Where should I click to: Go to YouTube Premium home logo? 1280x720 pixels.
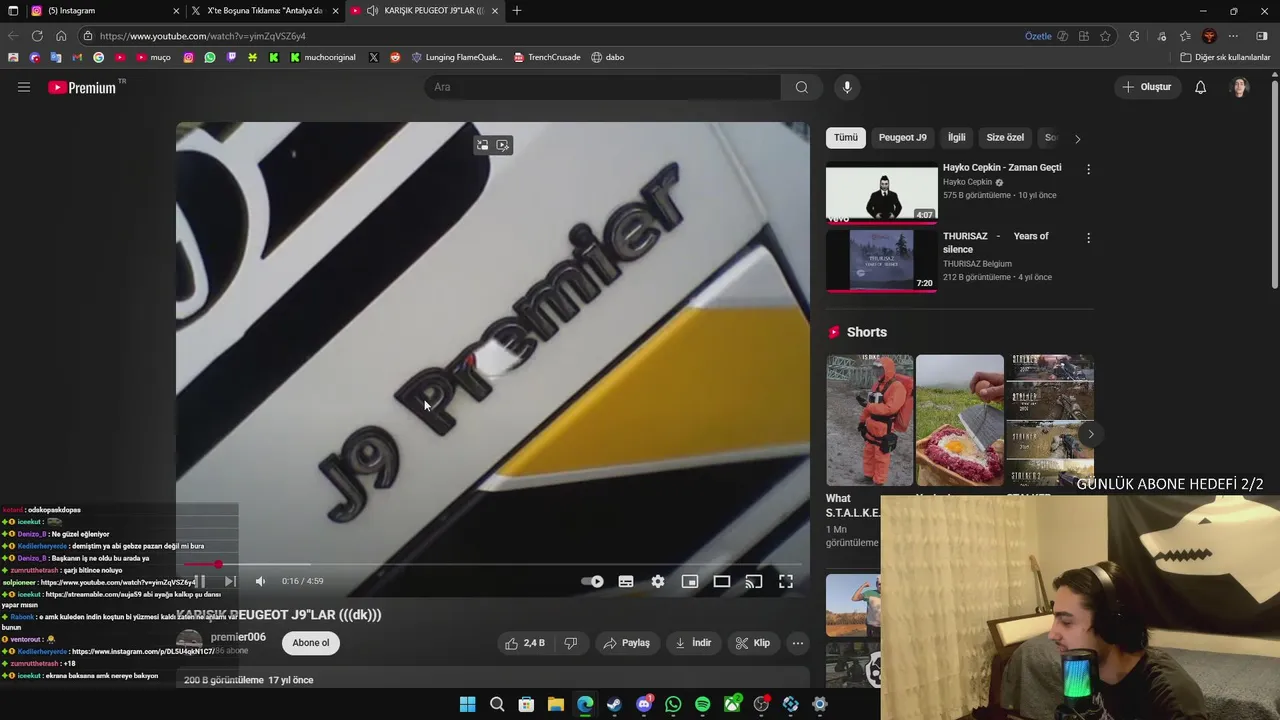pos(83,87)
